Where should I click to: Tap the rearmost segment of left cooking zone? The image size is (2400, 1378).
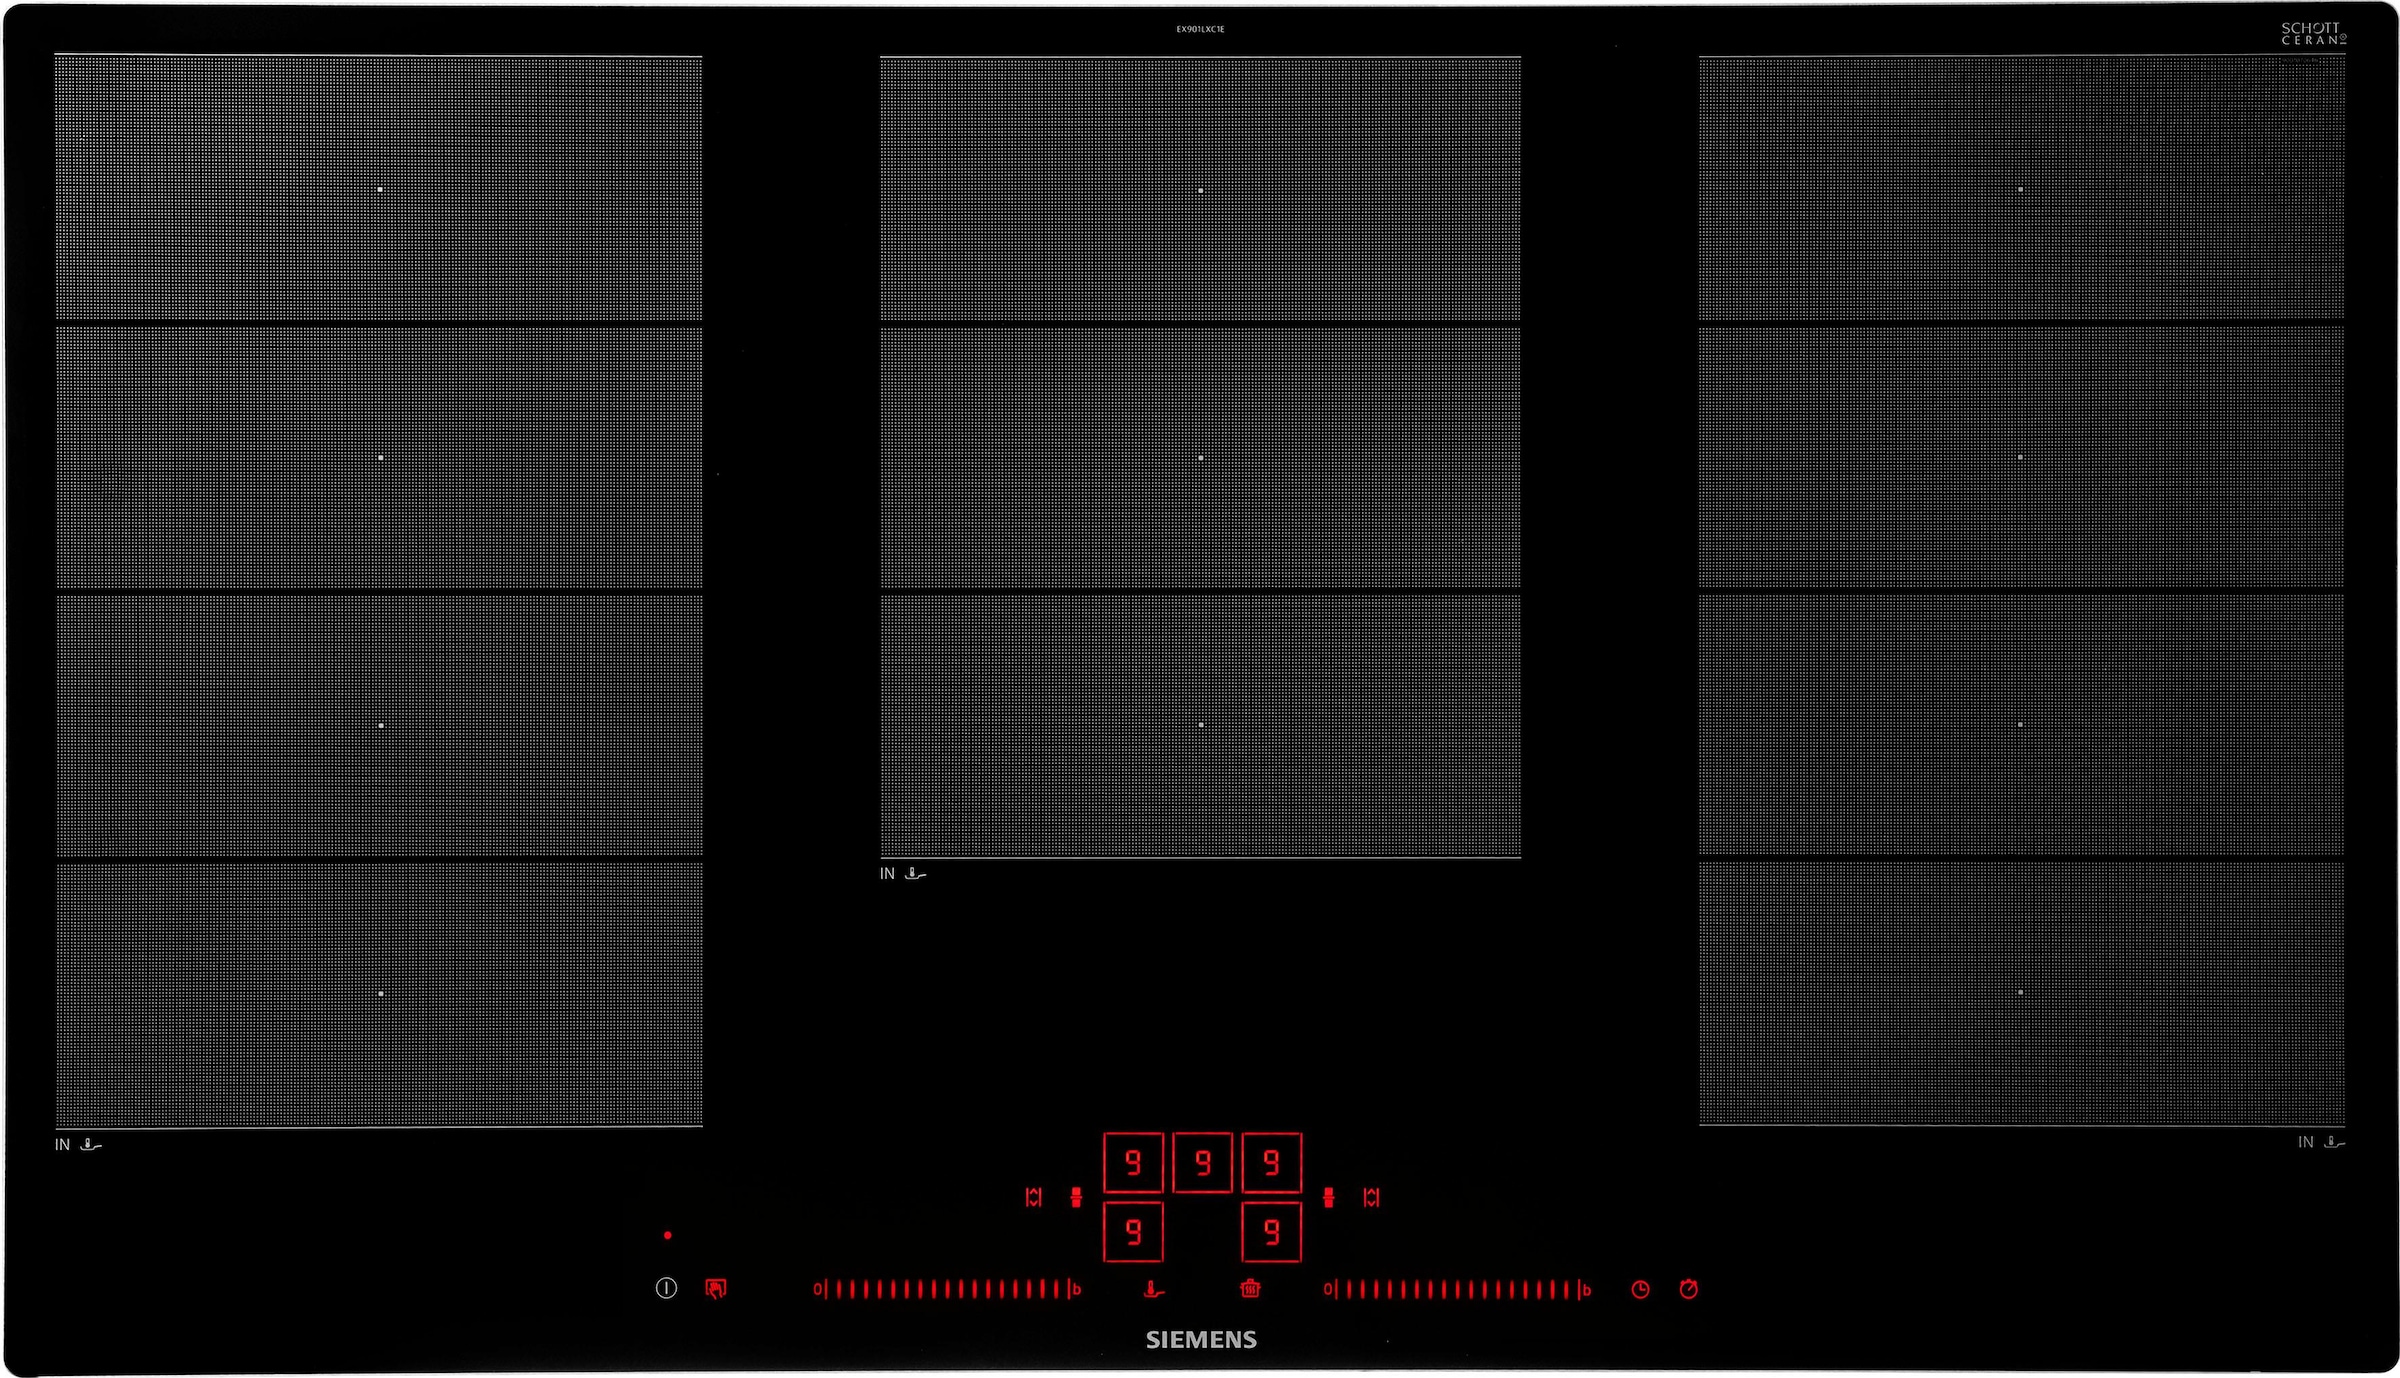(379, 189)
